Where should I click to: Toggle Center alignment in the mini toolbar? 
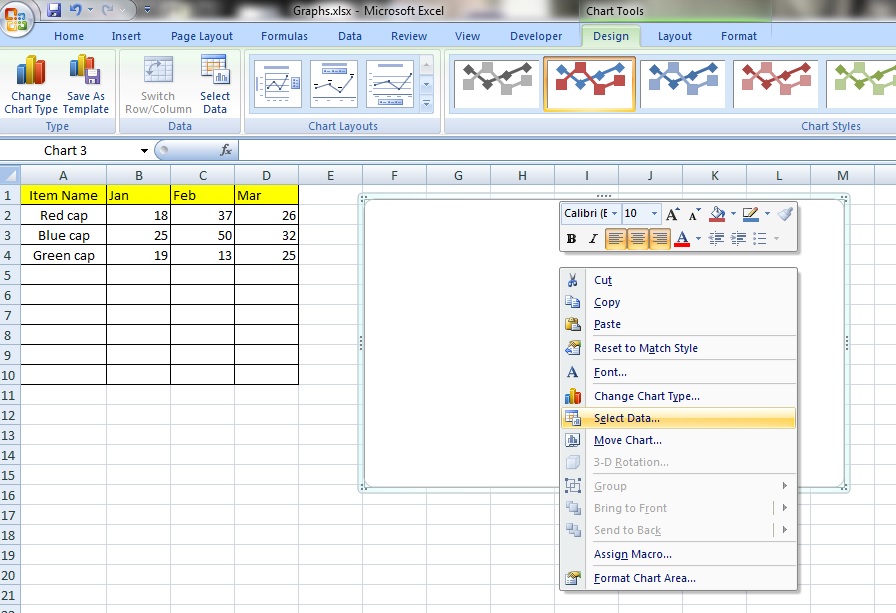click(637, 239)
